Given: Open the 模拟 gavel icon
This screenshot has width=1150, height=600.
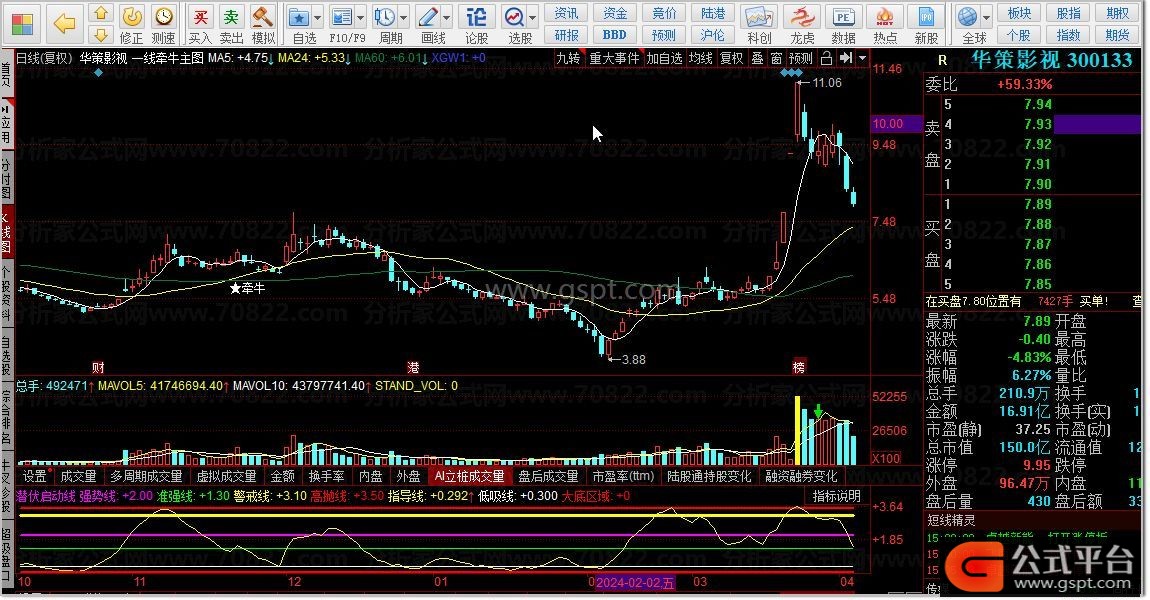Looking at the screenshot, I should pos(263,16).
